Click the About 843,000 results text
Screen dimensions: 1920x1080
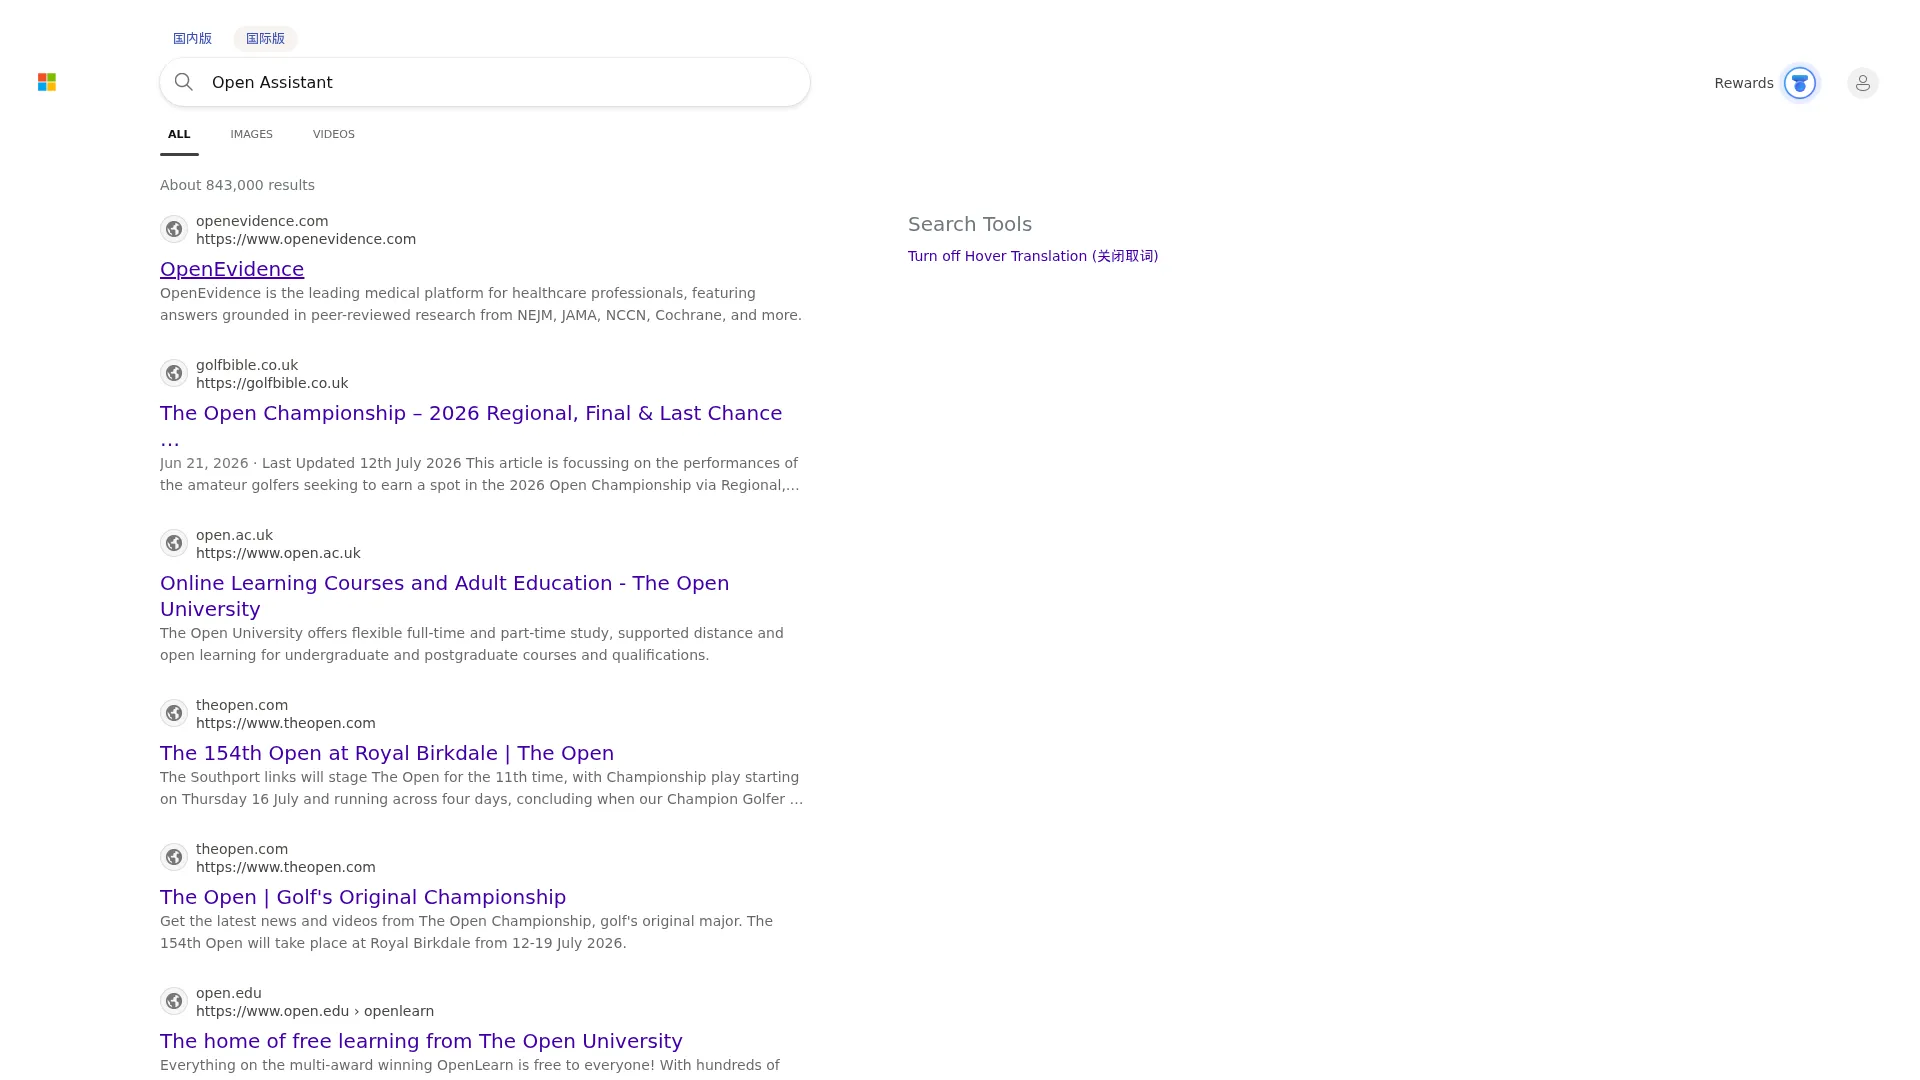[237, 185]
